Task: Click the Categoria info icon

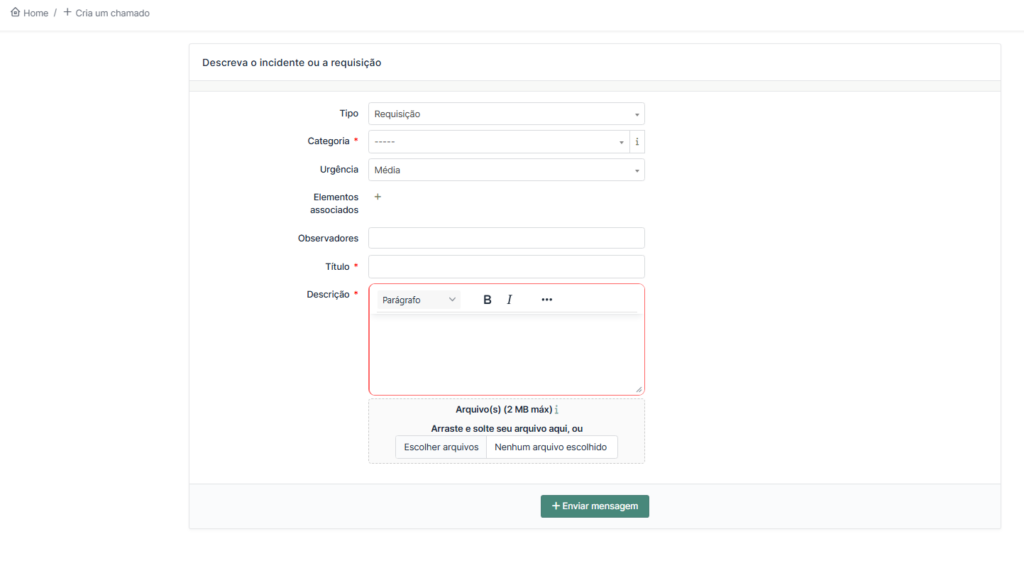Action: click(637, 142)
